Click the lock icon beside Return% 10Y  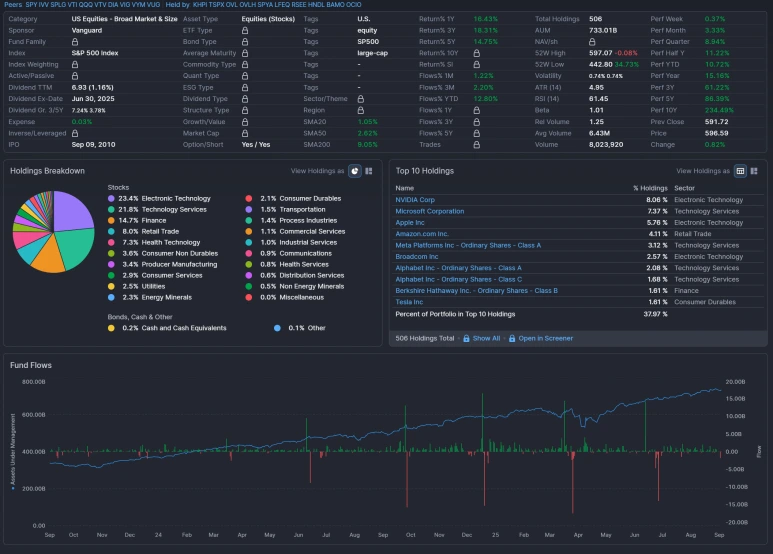[477, 53]
